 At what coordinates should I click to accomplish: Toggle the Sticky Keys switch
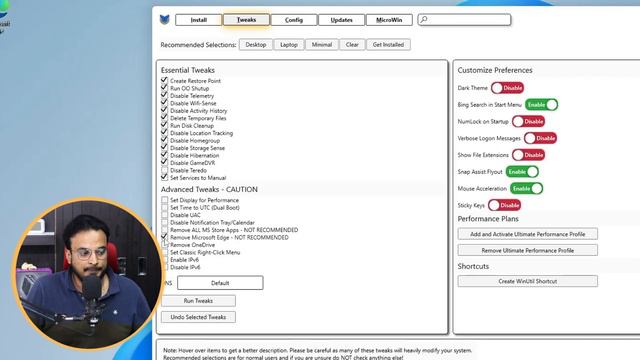pyautogui.click(x=504, y=205)
